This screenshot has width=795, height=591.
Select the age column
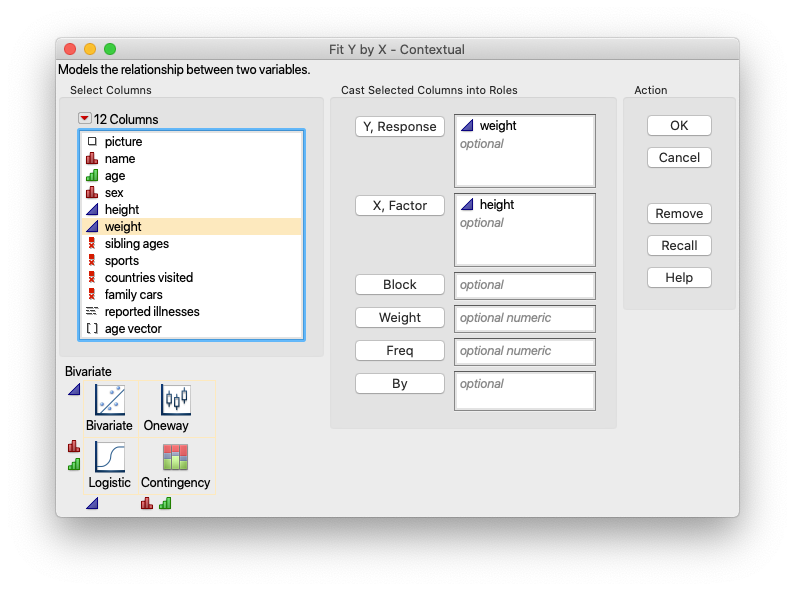(x=192, y=175)
